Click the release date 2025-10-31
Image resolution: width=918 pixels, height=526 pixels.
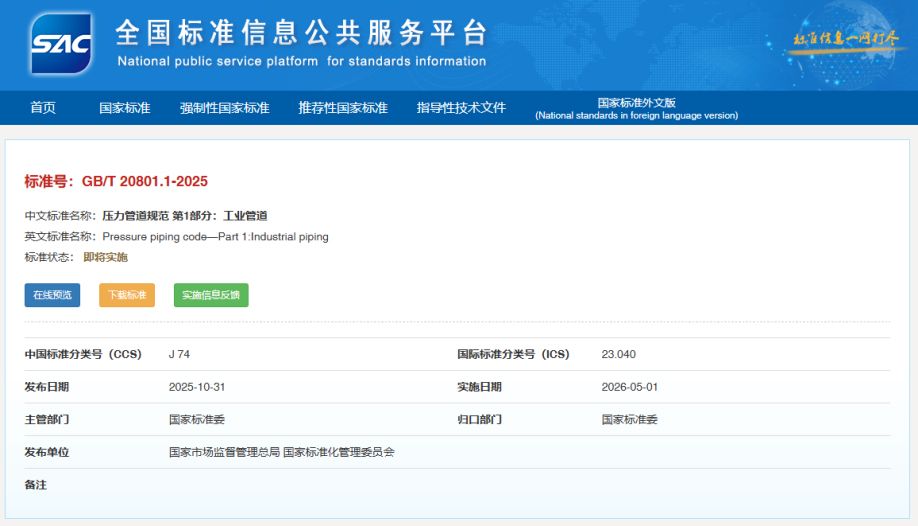[197, 387]
